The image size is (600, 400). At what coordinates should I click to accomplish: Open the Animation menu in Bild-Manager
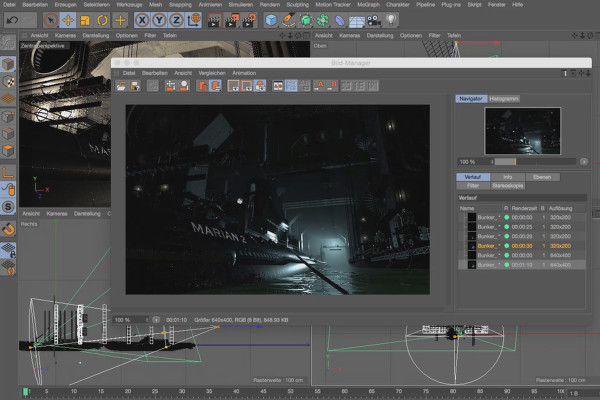[x=244, y=73]
